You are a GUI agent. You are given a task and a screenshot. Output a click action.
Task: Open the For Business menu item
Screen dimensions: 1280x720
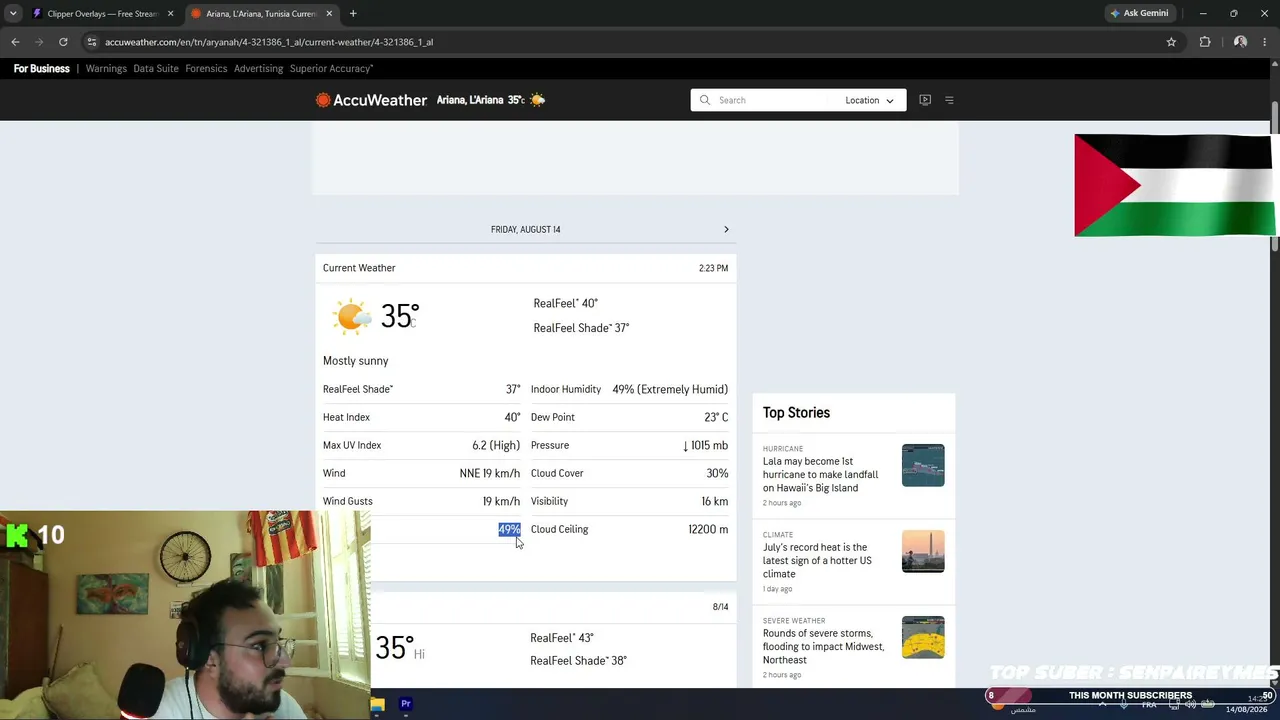42,69
